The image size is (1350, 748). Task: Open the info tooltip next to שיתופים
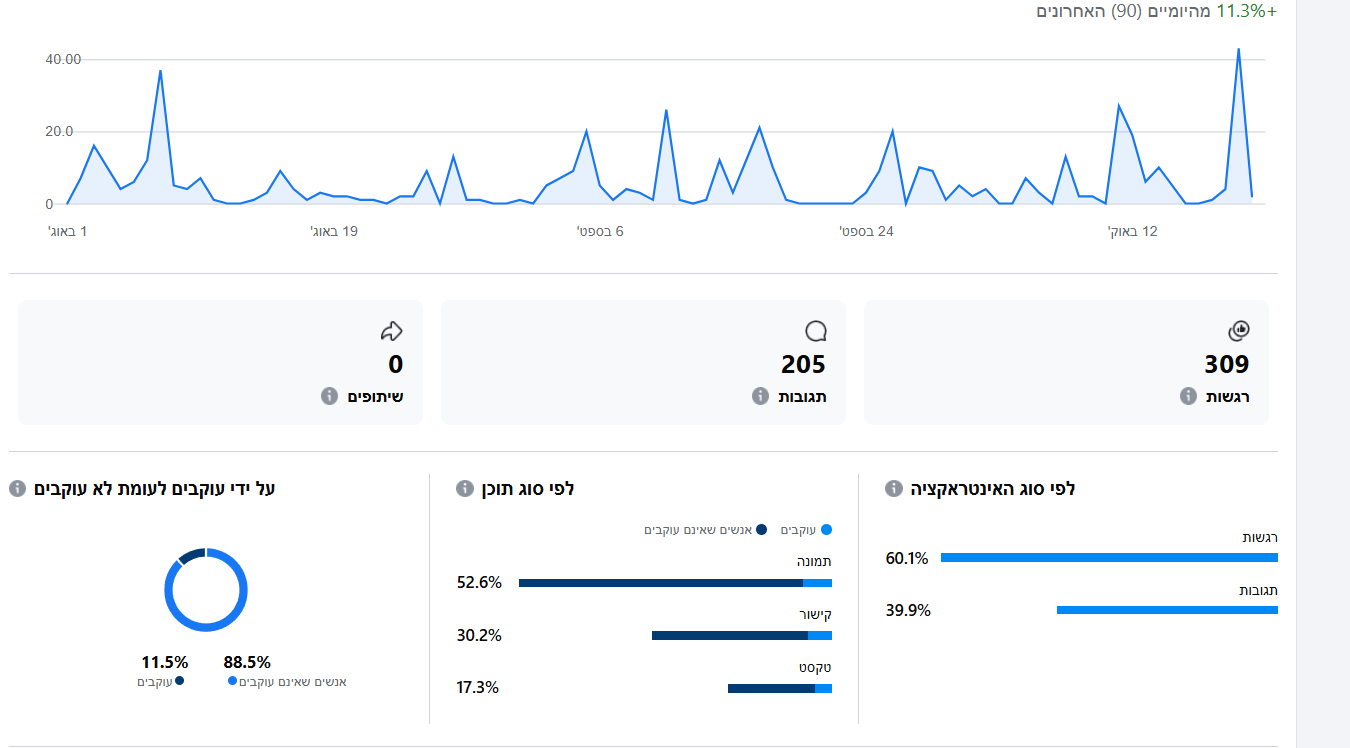click(330, 396)
